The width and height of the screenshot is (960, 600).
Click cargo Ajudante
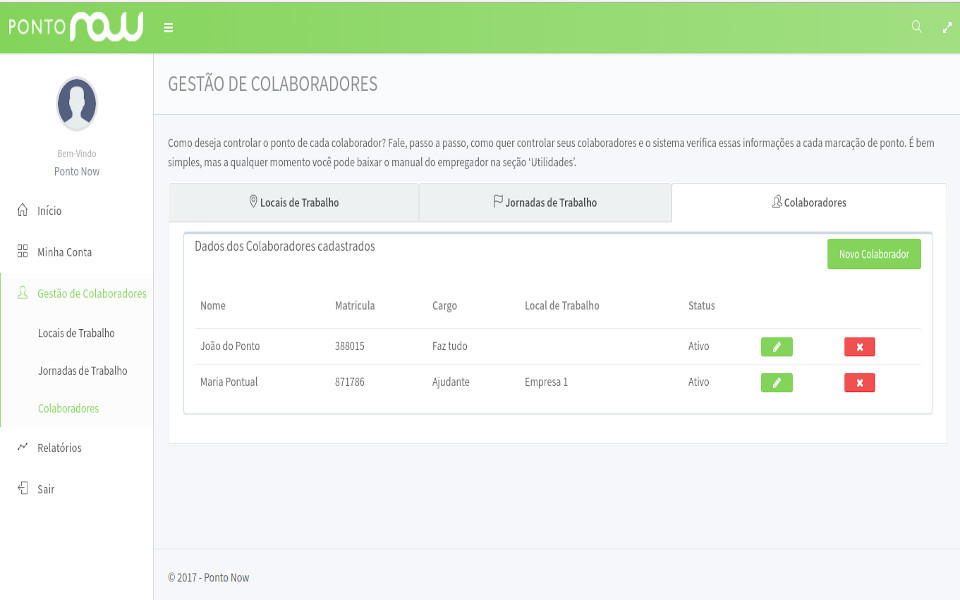coord(451,382)
